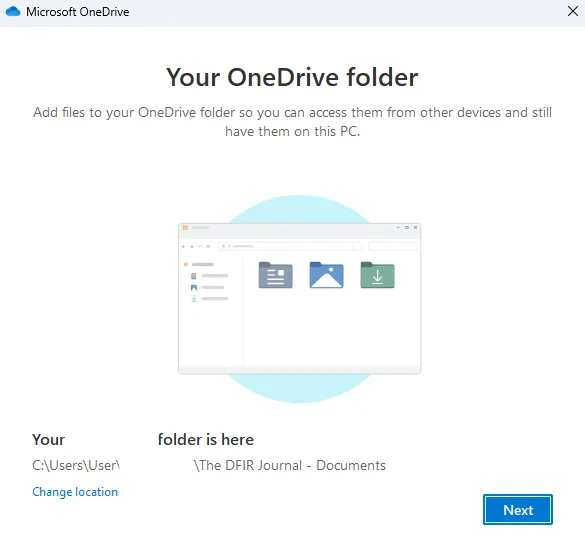
Task: Open the Change location link
Action: point(75,492)
